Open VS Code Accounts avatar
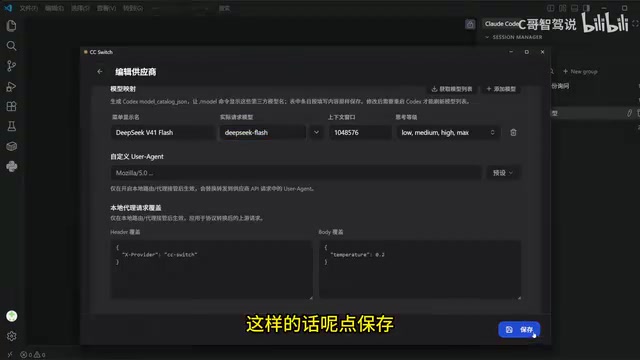640x360 pixels. point(11,316)
